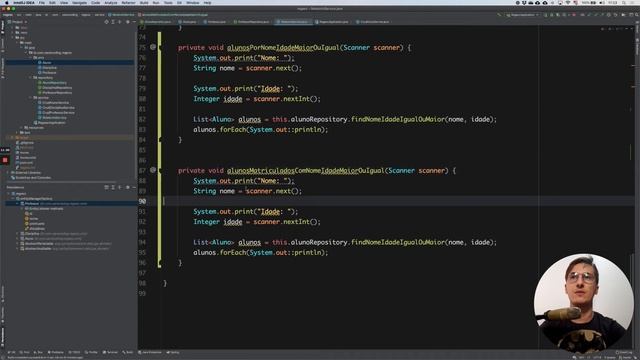Screen dimensions: 640x360
Task: Hide the Project panel with minus icon
Action: [134, 22]
